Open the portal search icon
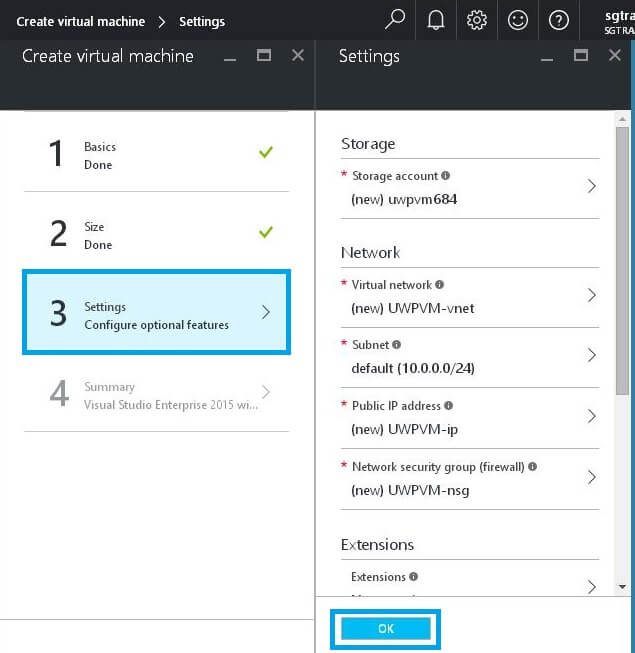Image resolution: width=635 pixels, height=653 pixels. 396,19
